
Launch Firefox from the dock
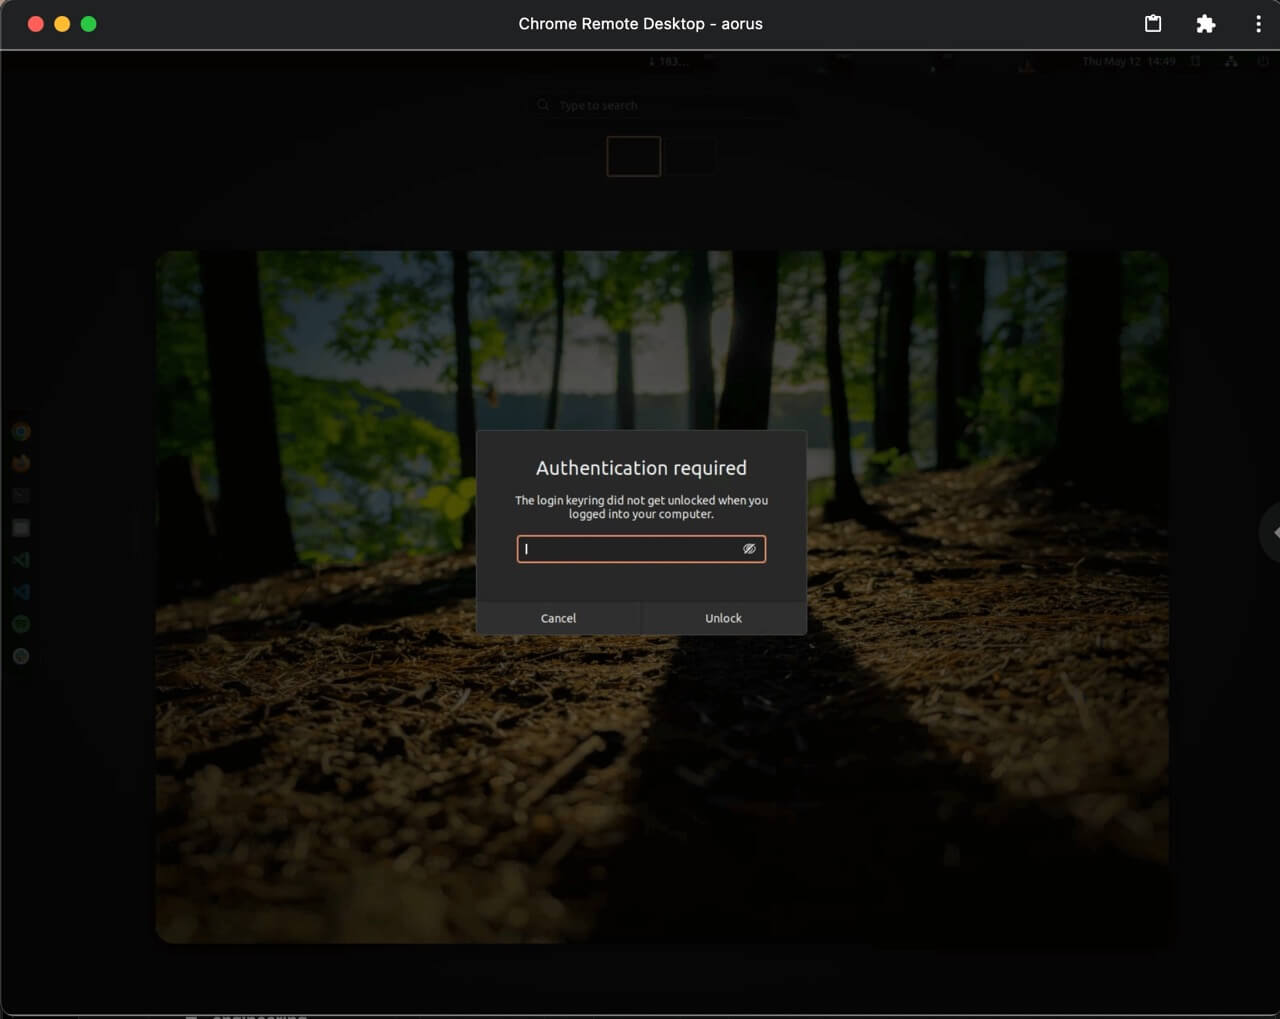point(21,463)
